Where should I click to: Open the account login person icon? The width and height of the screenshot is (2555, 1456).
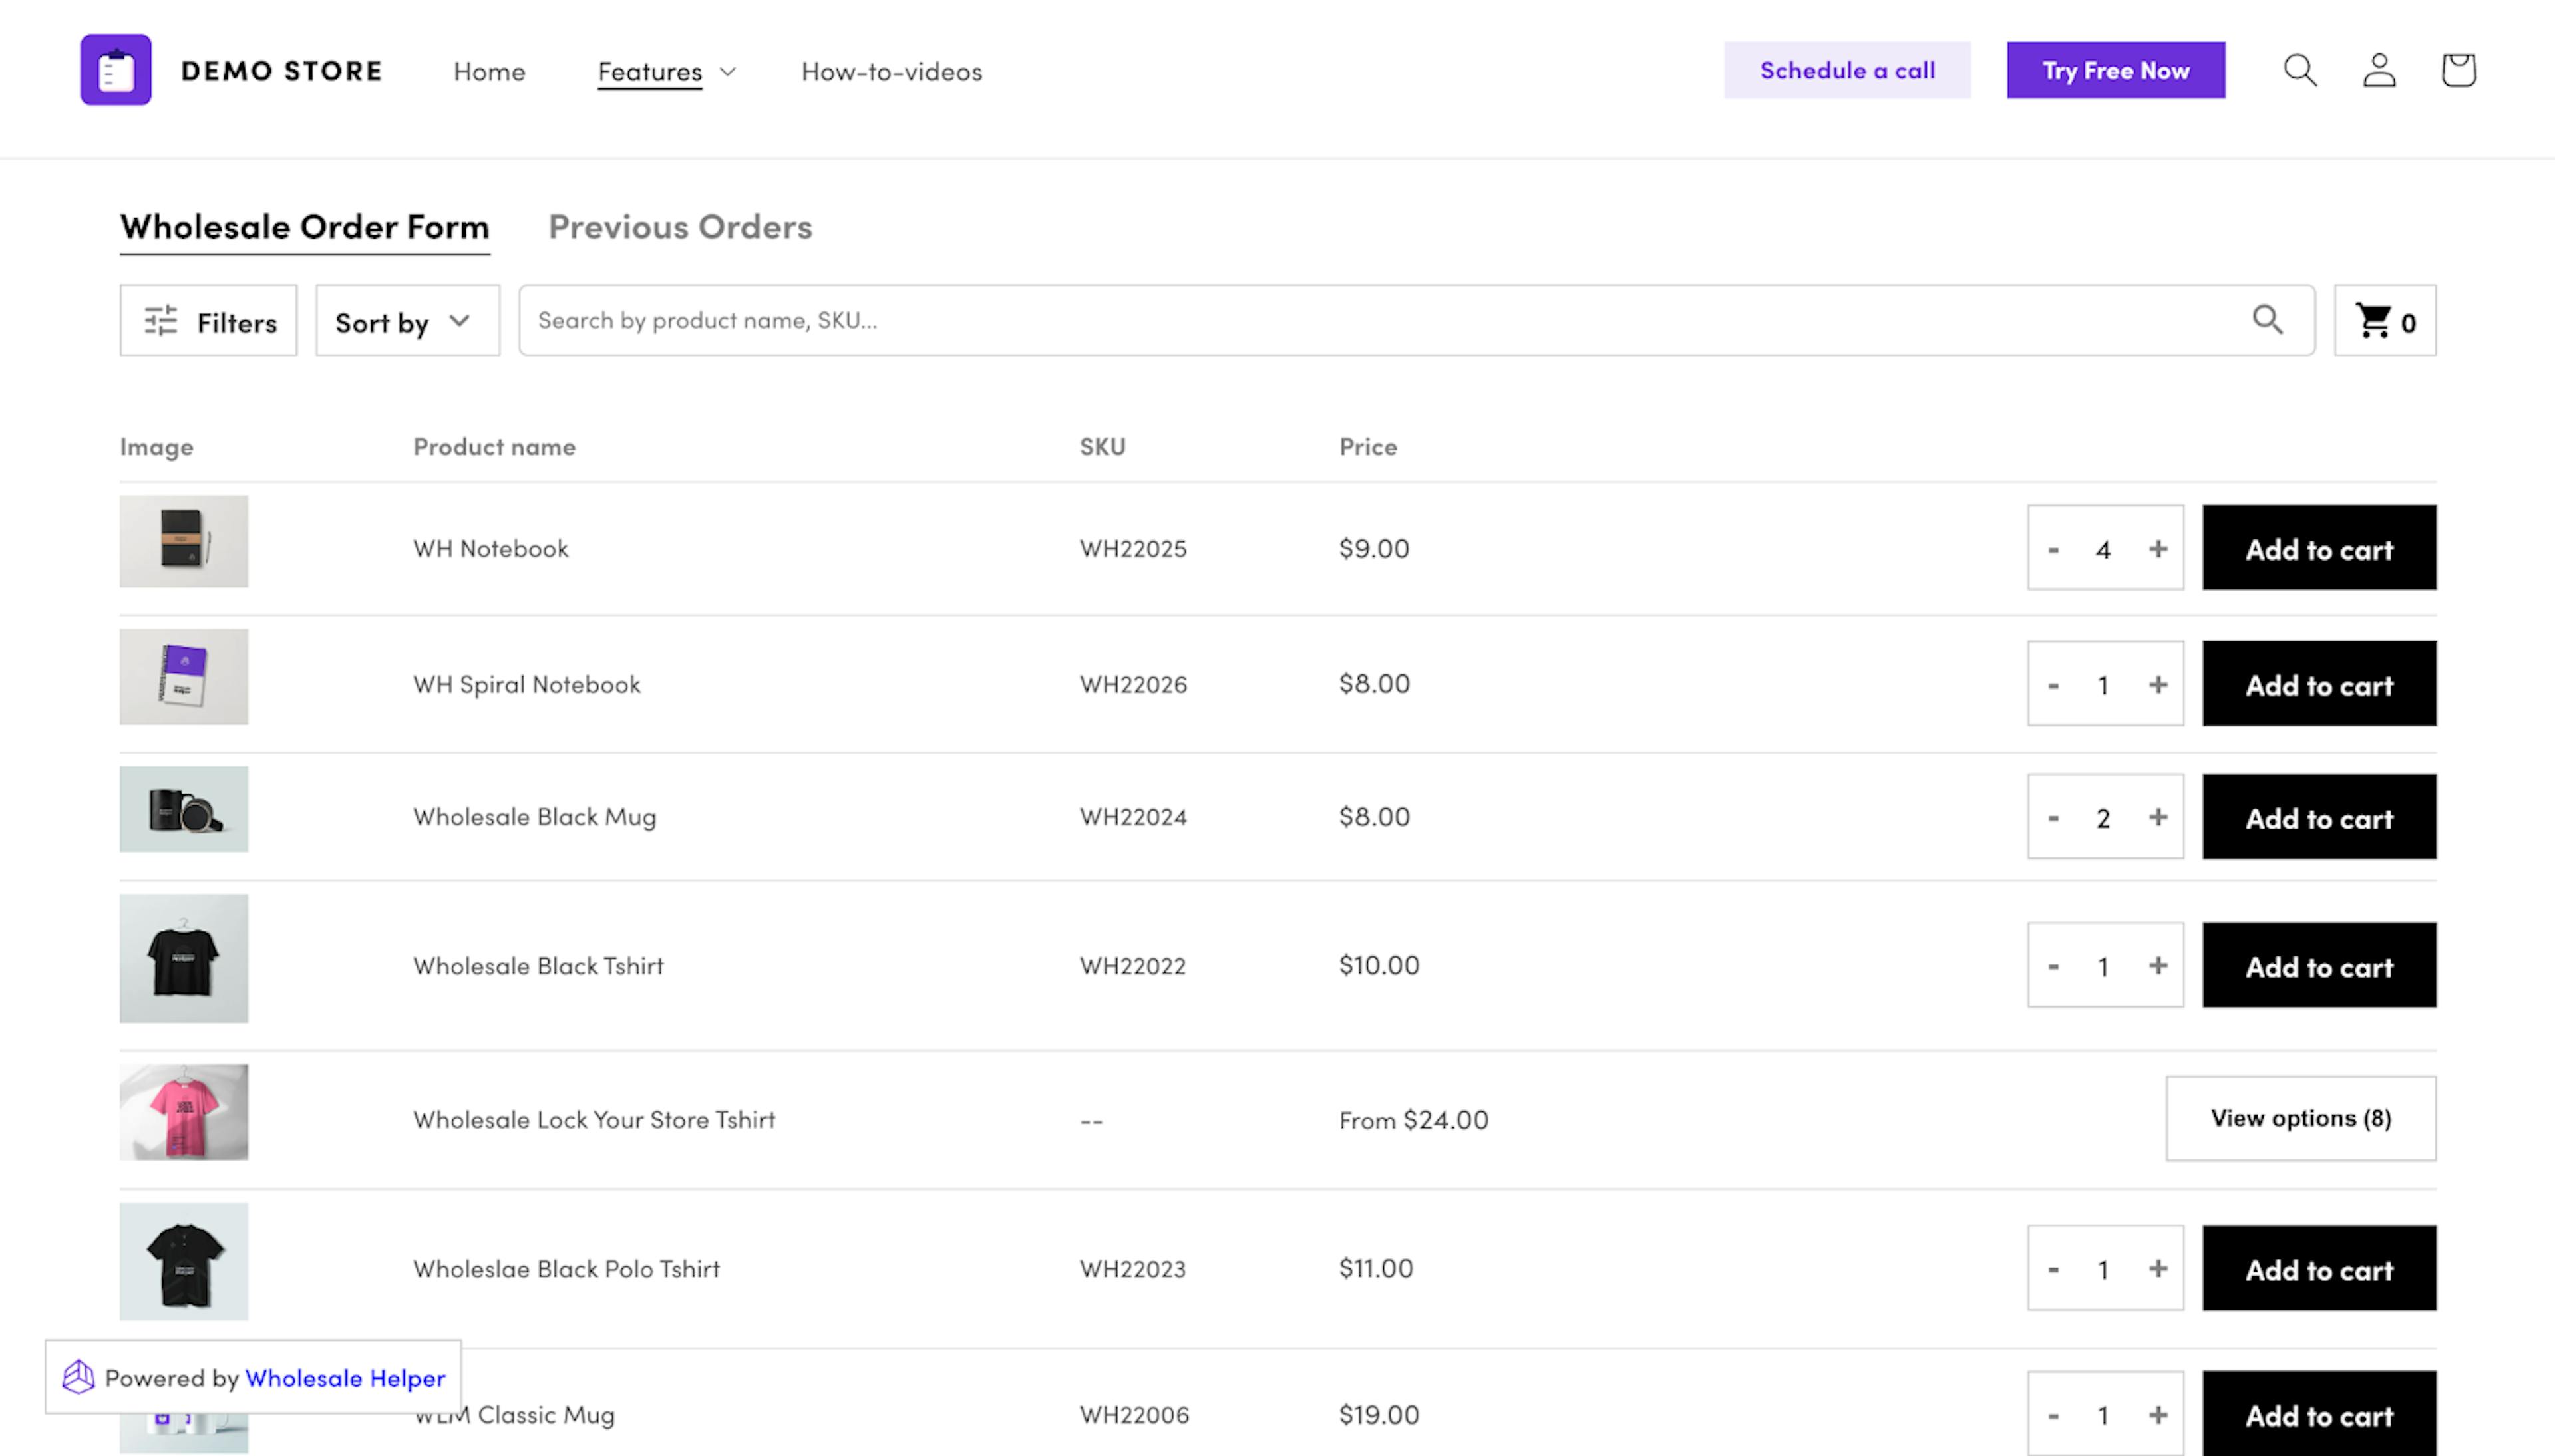(x=2379, y=70)
